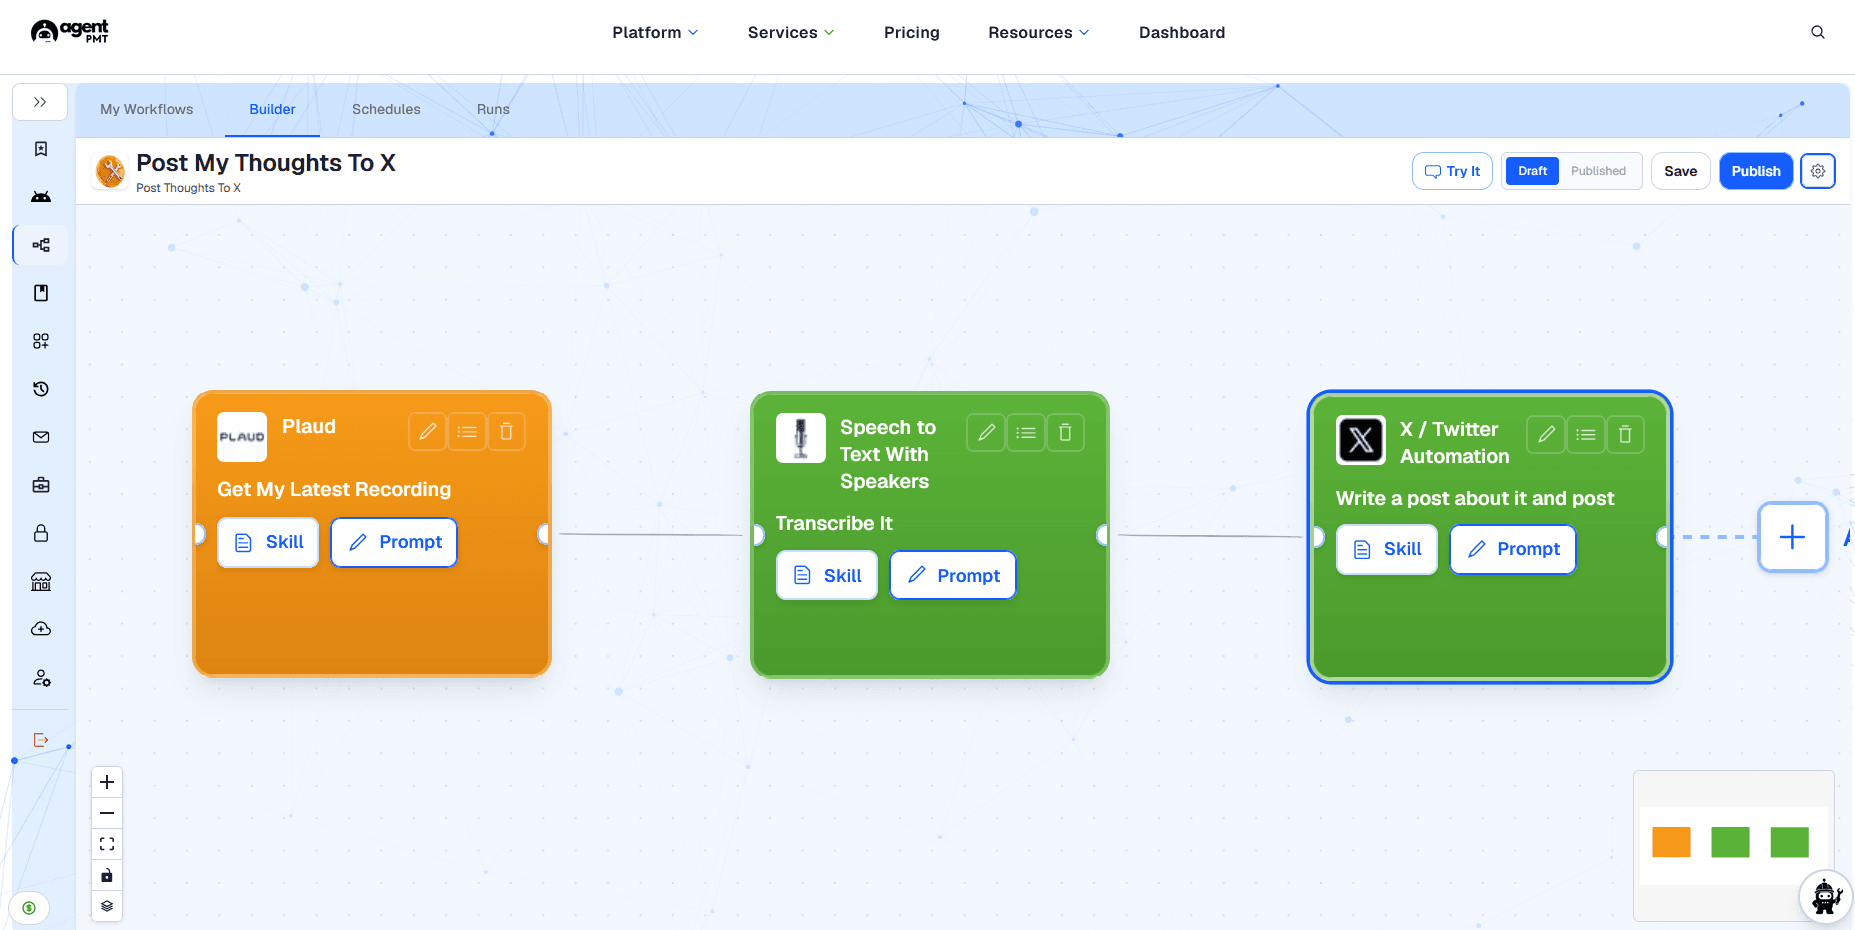Click the orange node in the minimap

1671,842
